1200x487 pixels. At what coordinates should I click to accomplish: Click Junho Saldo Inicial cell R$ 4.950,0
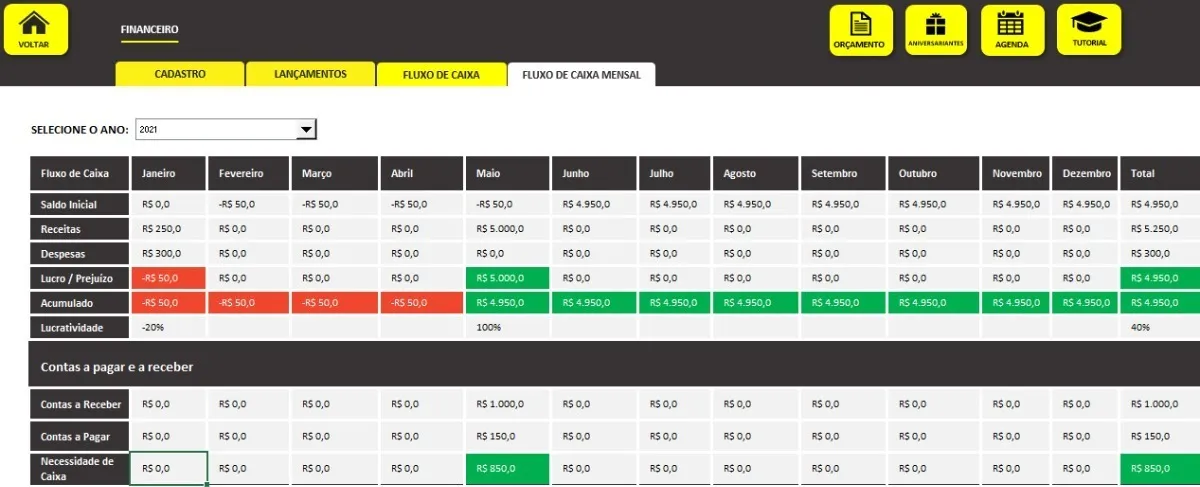594,204
